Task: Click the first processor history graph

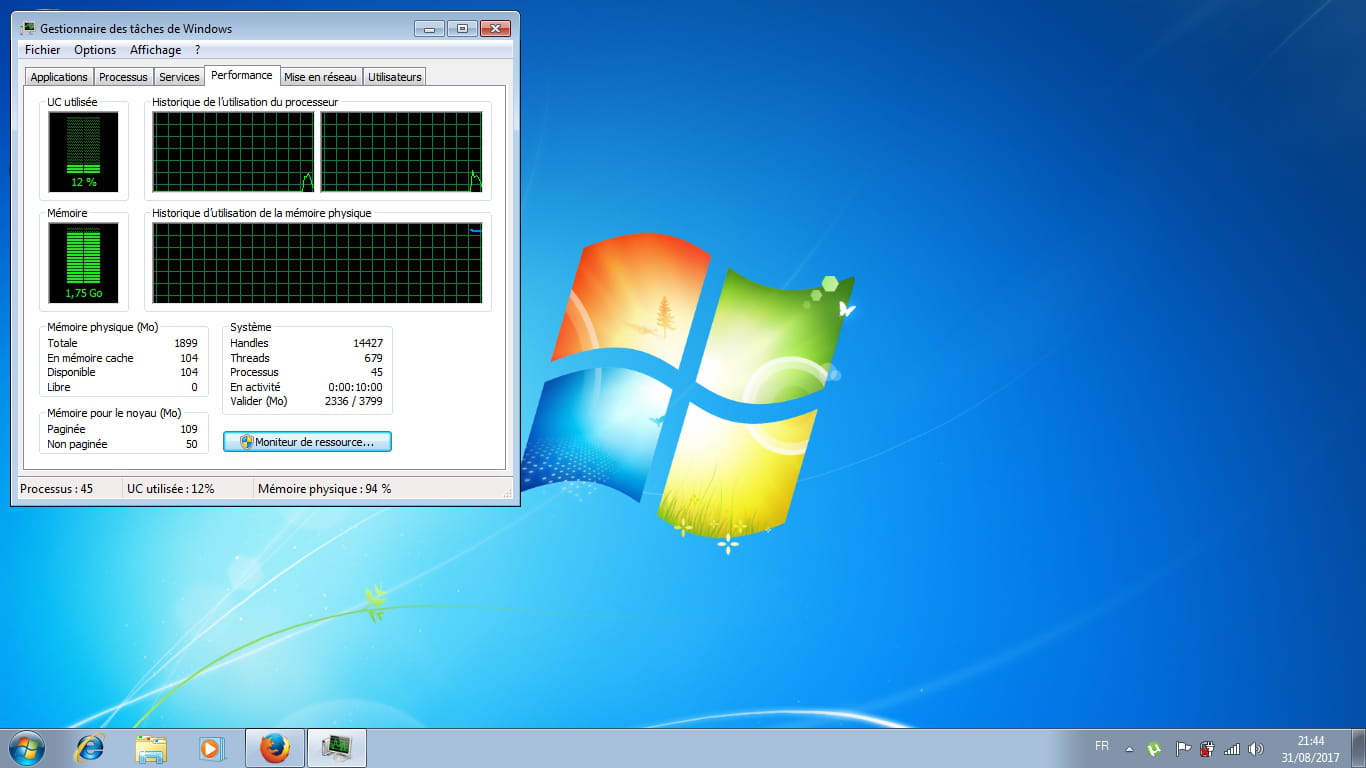Action: click(x=233, y=152)
